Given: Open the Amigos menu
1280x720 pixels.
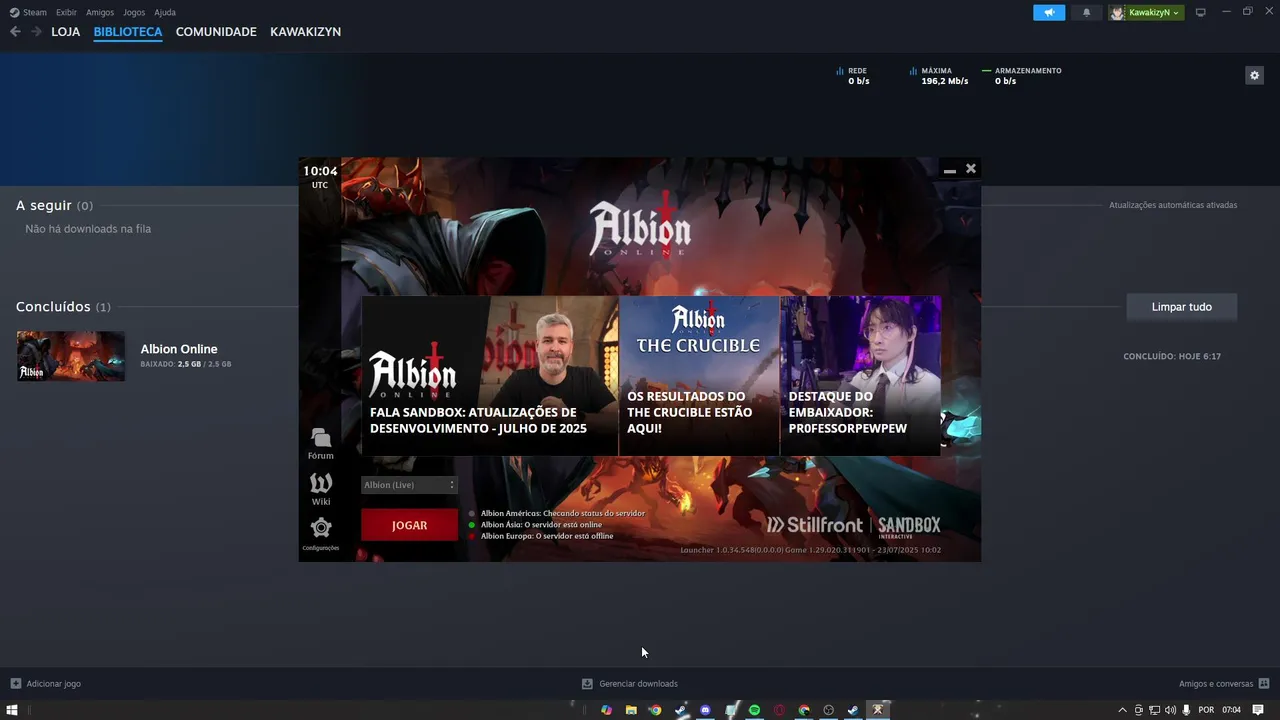Looking at the screenshot, I should coord(100,12).
